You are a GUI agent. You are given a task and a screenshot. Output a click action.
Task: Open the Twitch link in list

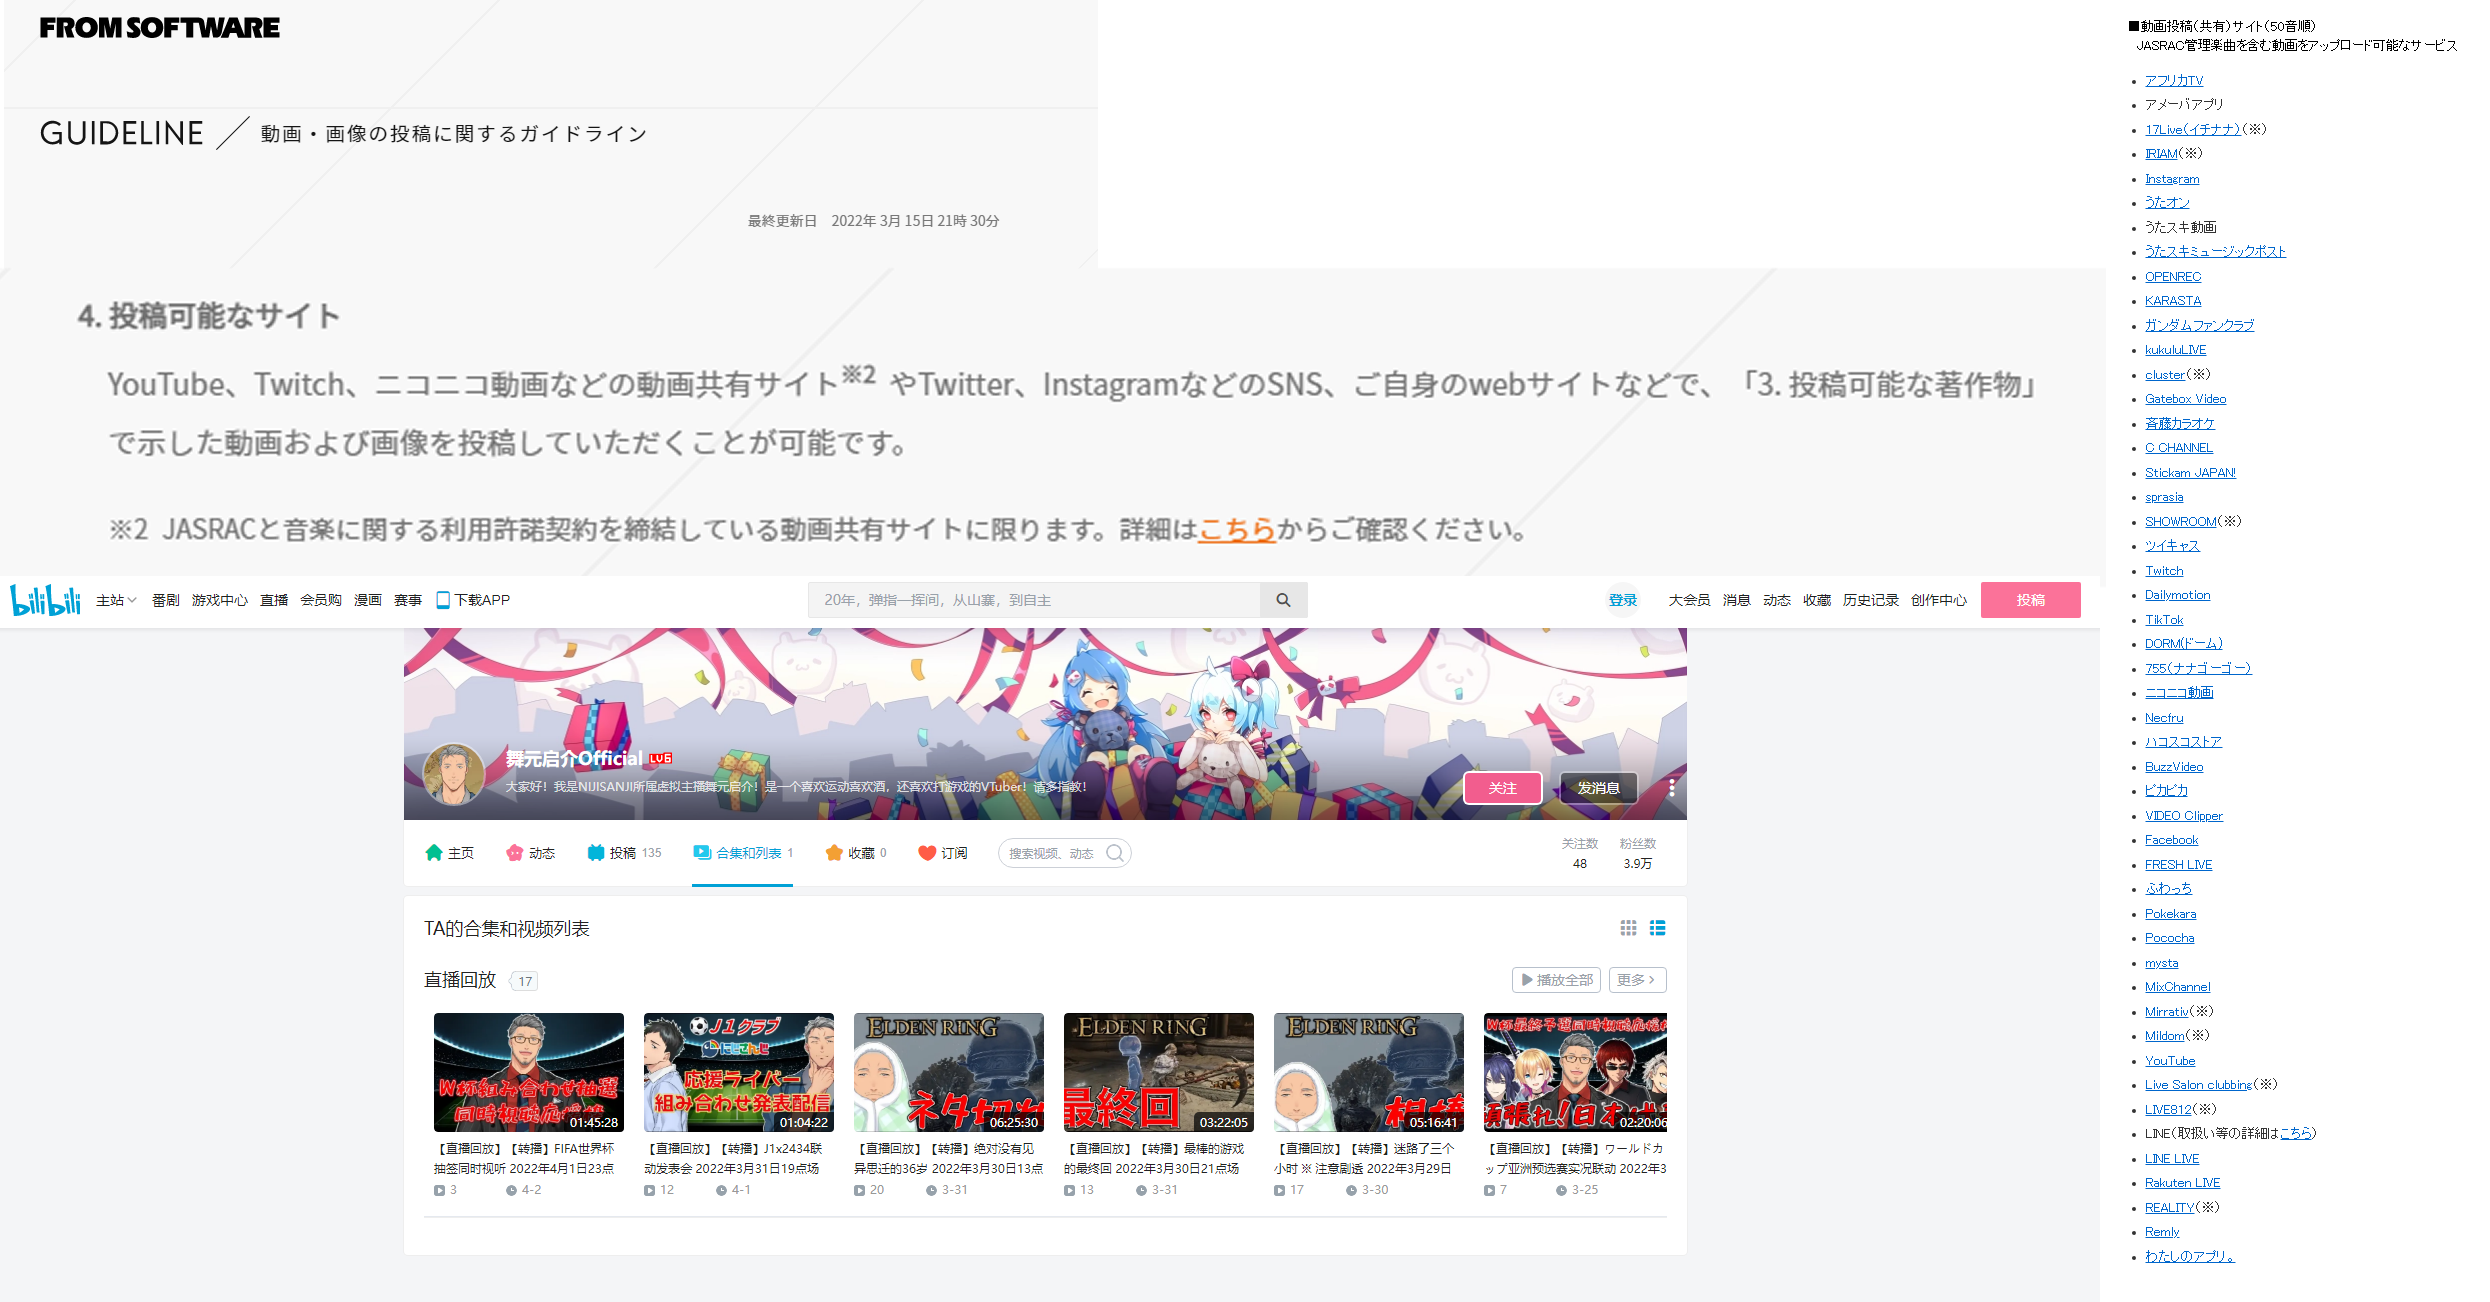tap(2163, 571)
